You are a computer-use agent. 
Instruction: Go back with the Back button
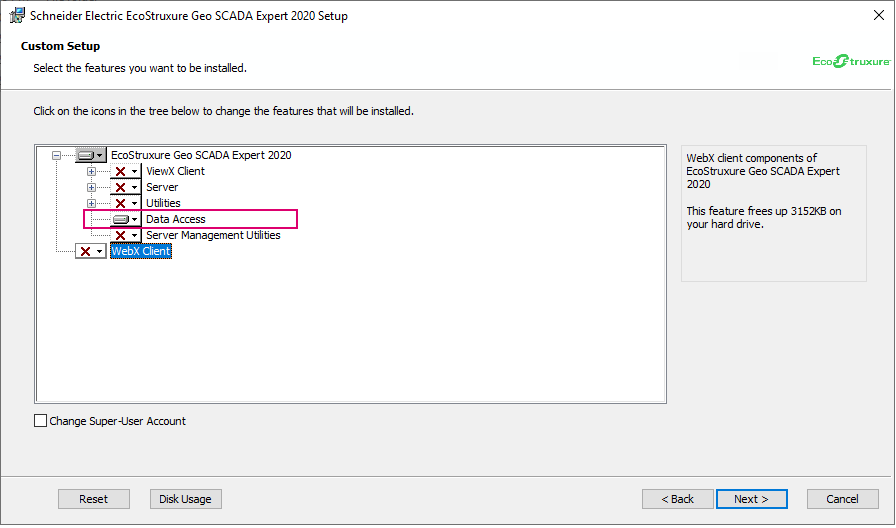click(677, 499)
